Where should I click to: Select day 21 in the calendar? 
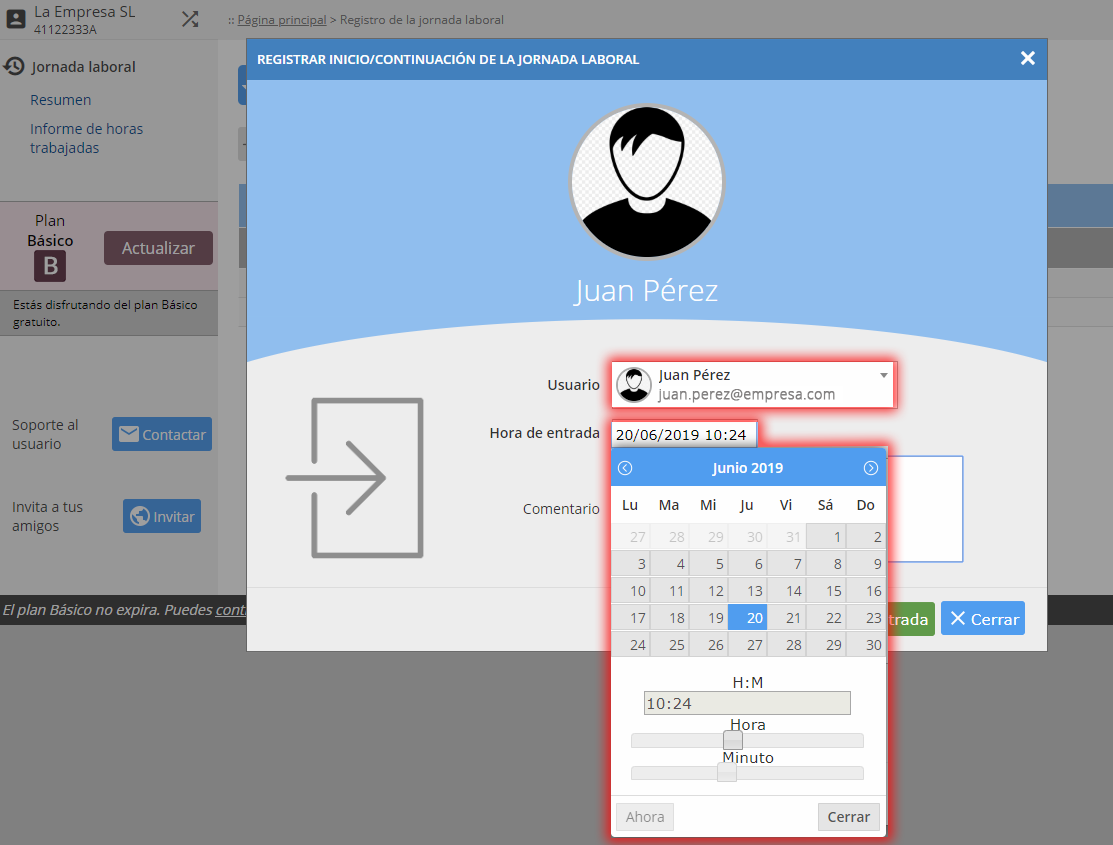coord(786,618)
